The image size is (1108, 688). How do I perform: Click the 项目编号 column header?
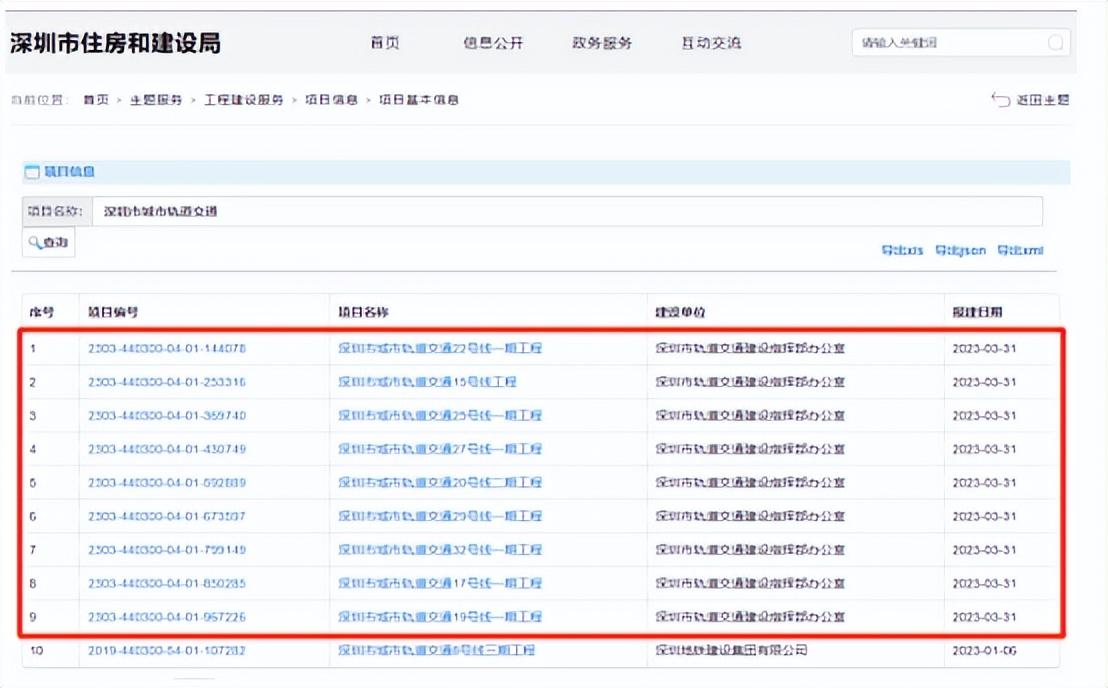pos(113,312)
